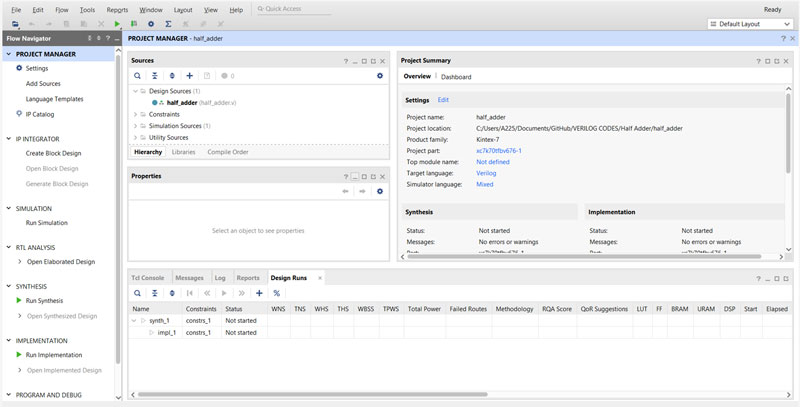
Task: Click Run Synthesis in Flow Navigator
Action: point(44,301)
